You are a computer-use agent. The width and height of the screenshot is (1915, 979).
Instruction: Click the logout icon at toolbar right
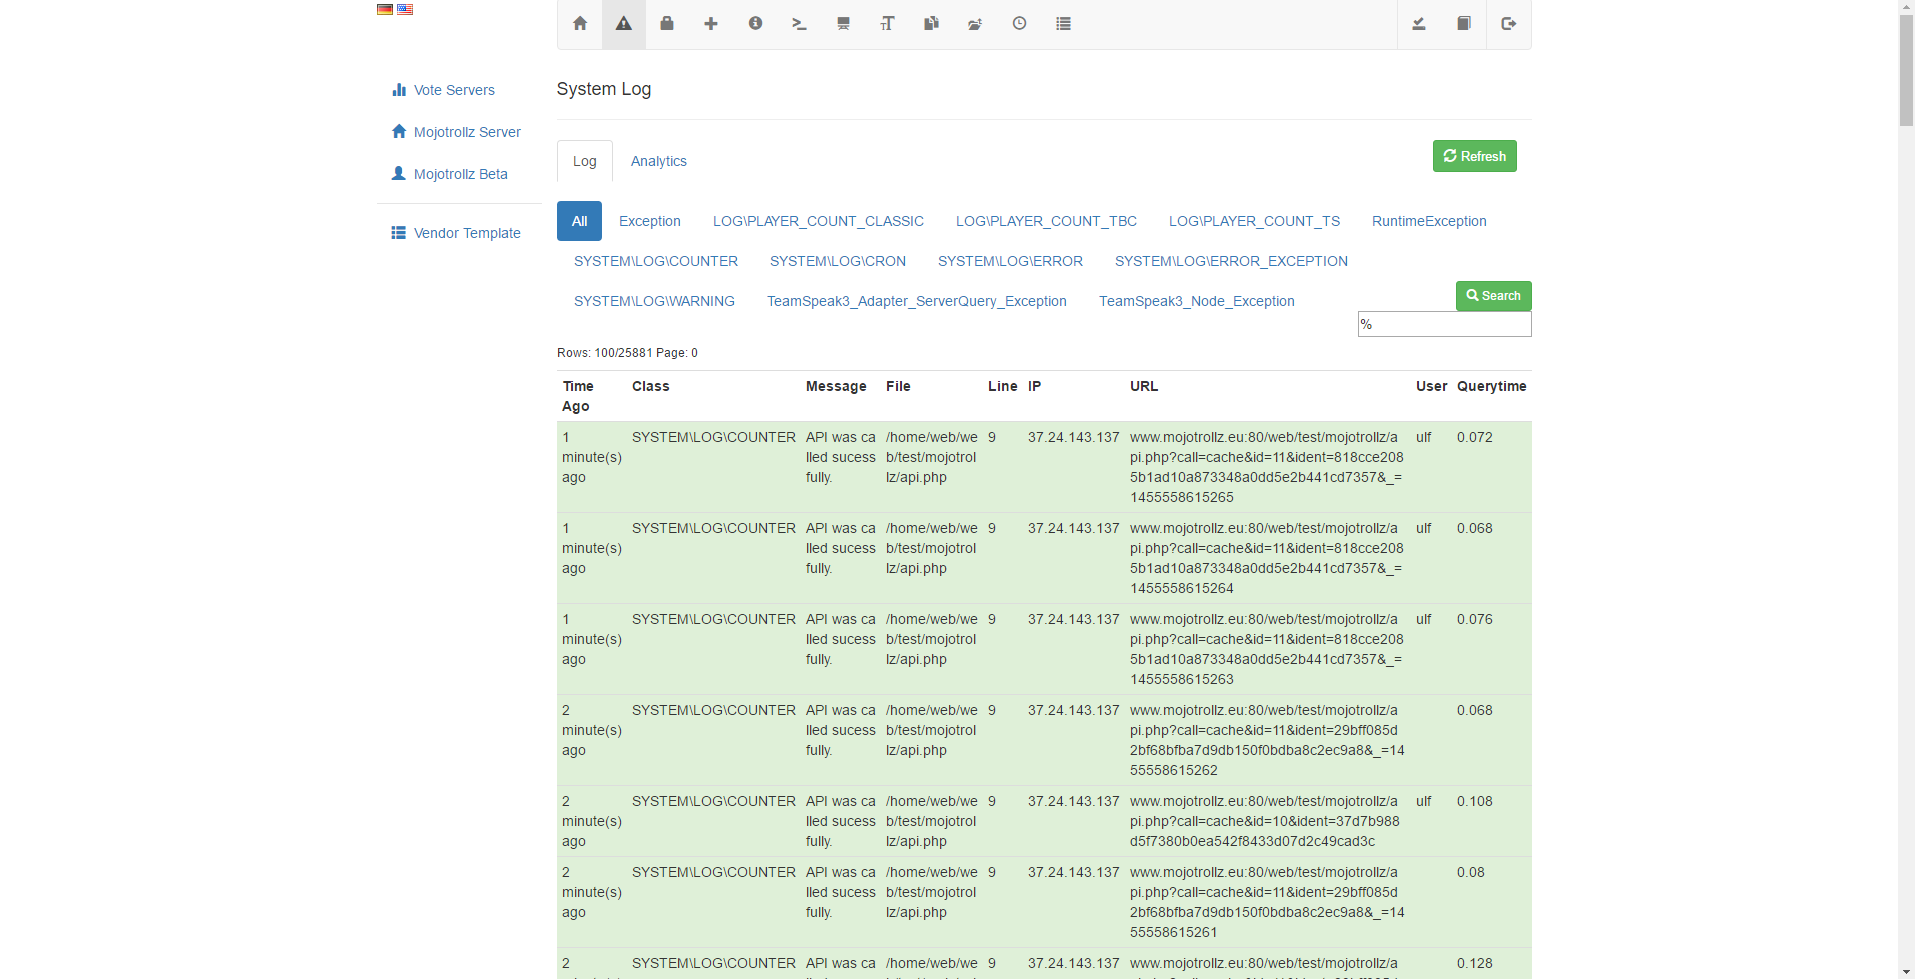click(x=1508, y=24)
